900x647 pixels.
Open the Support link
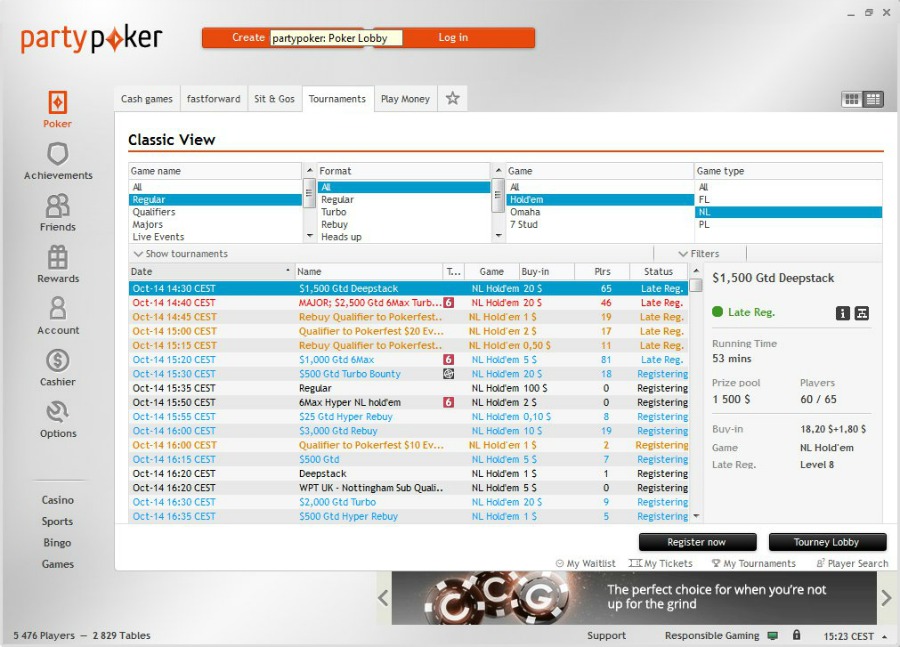tap(607, 636)
